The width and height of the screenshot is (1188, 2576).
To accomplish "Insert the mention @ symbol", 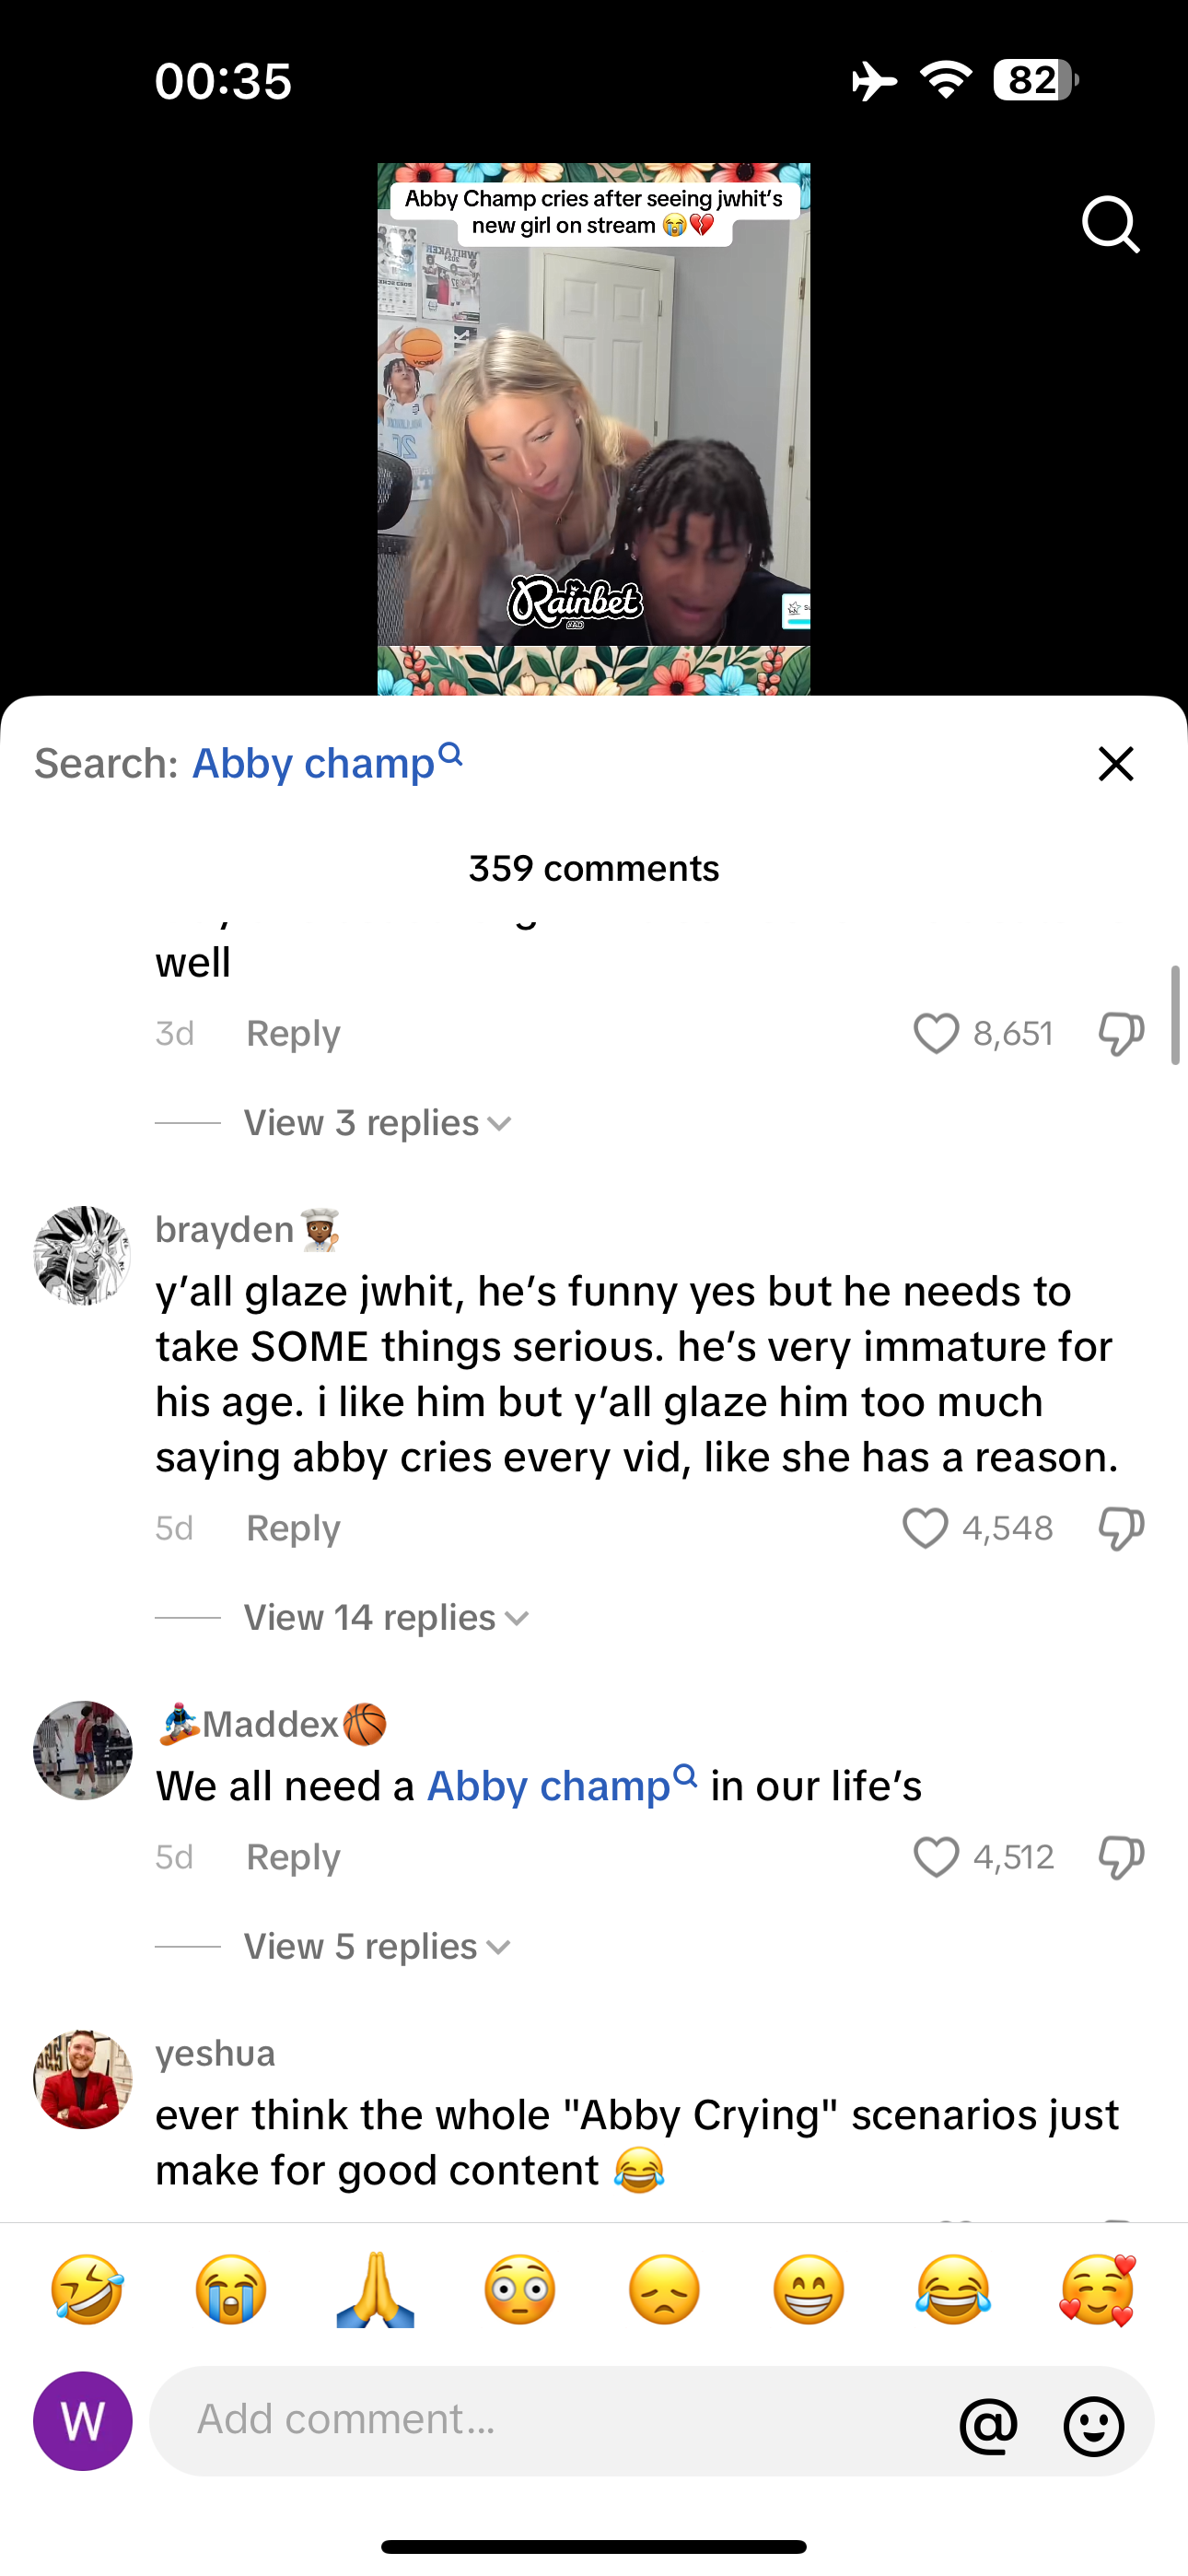I will pos(988,2425).
